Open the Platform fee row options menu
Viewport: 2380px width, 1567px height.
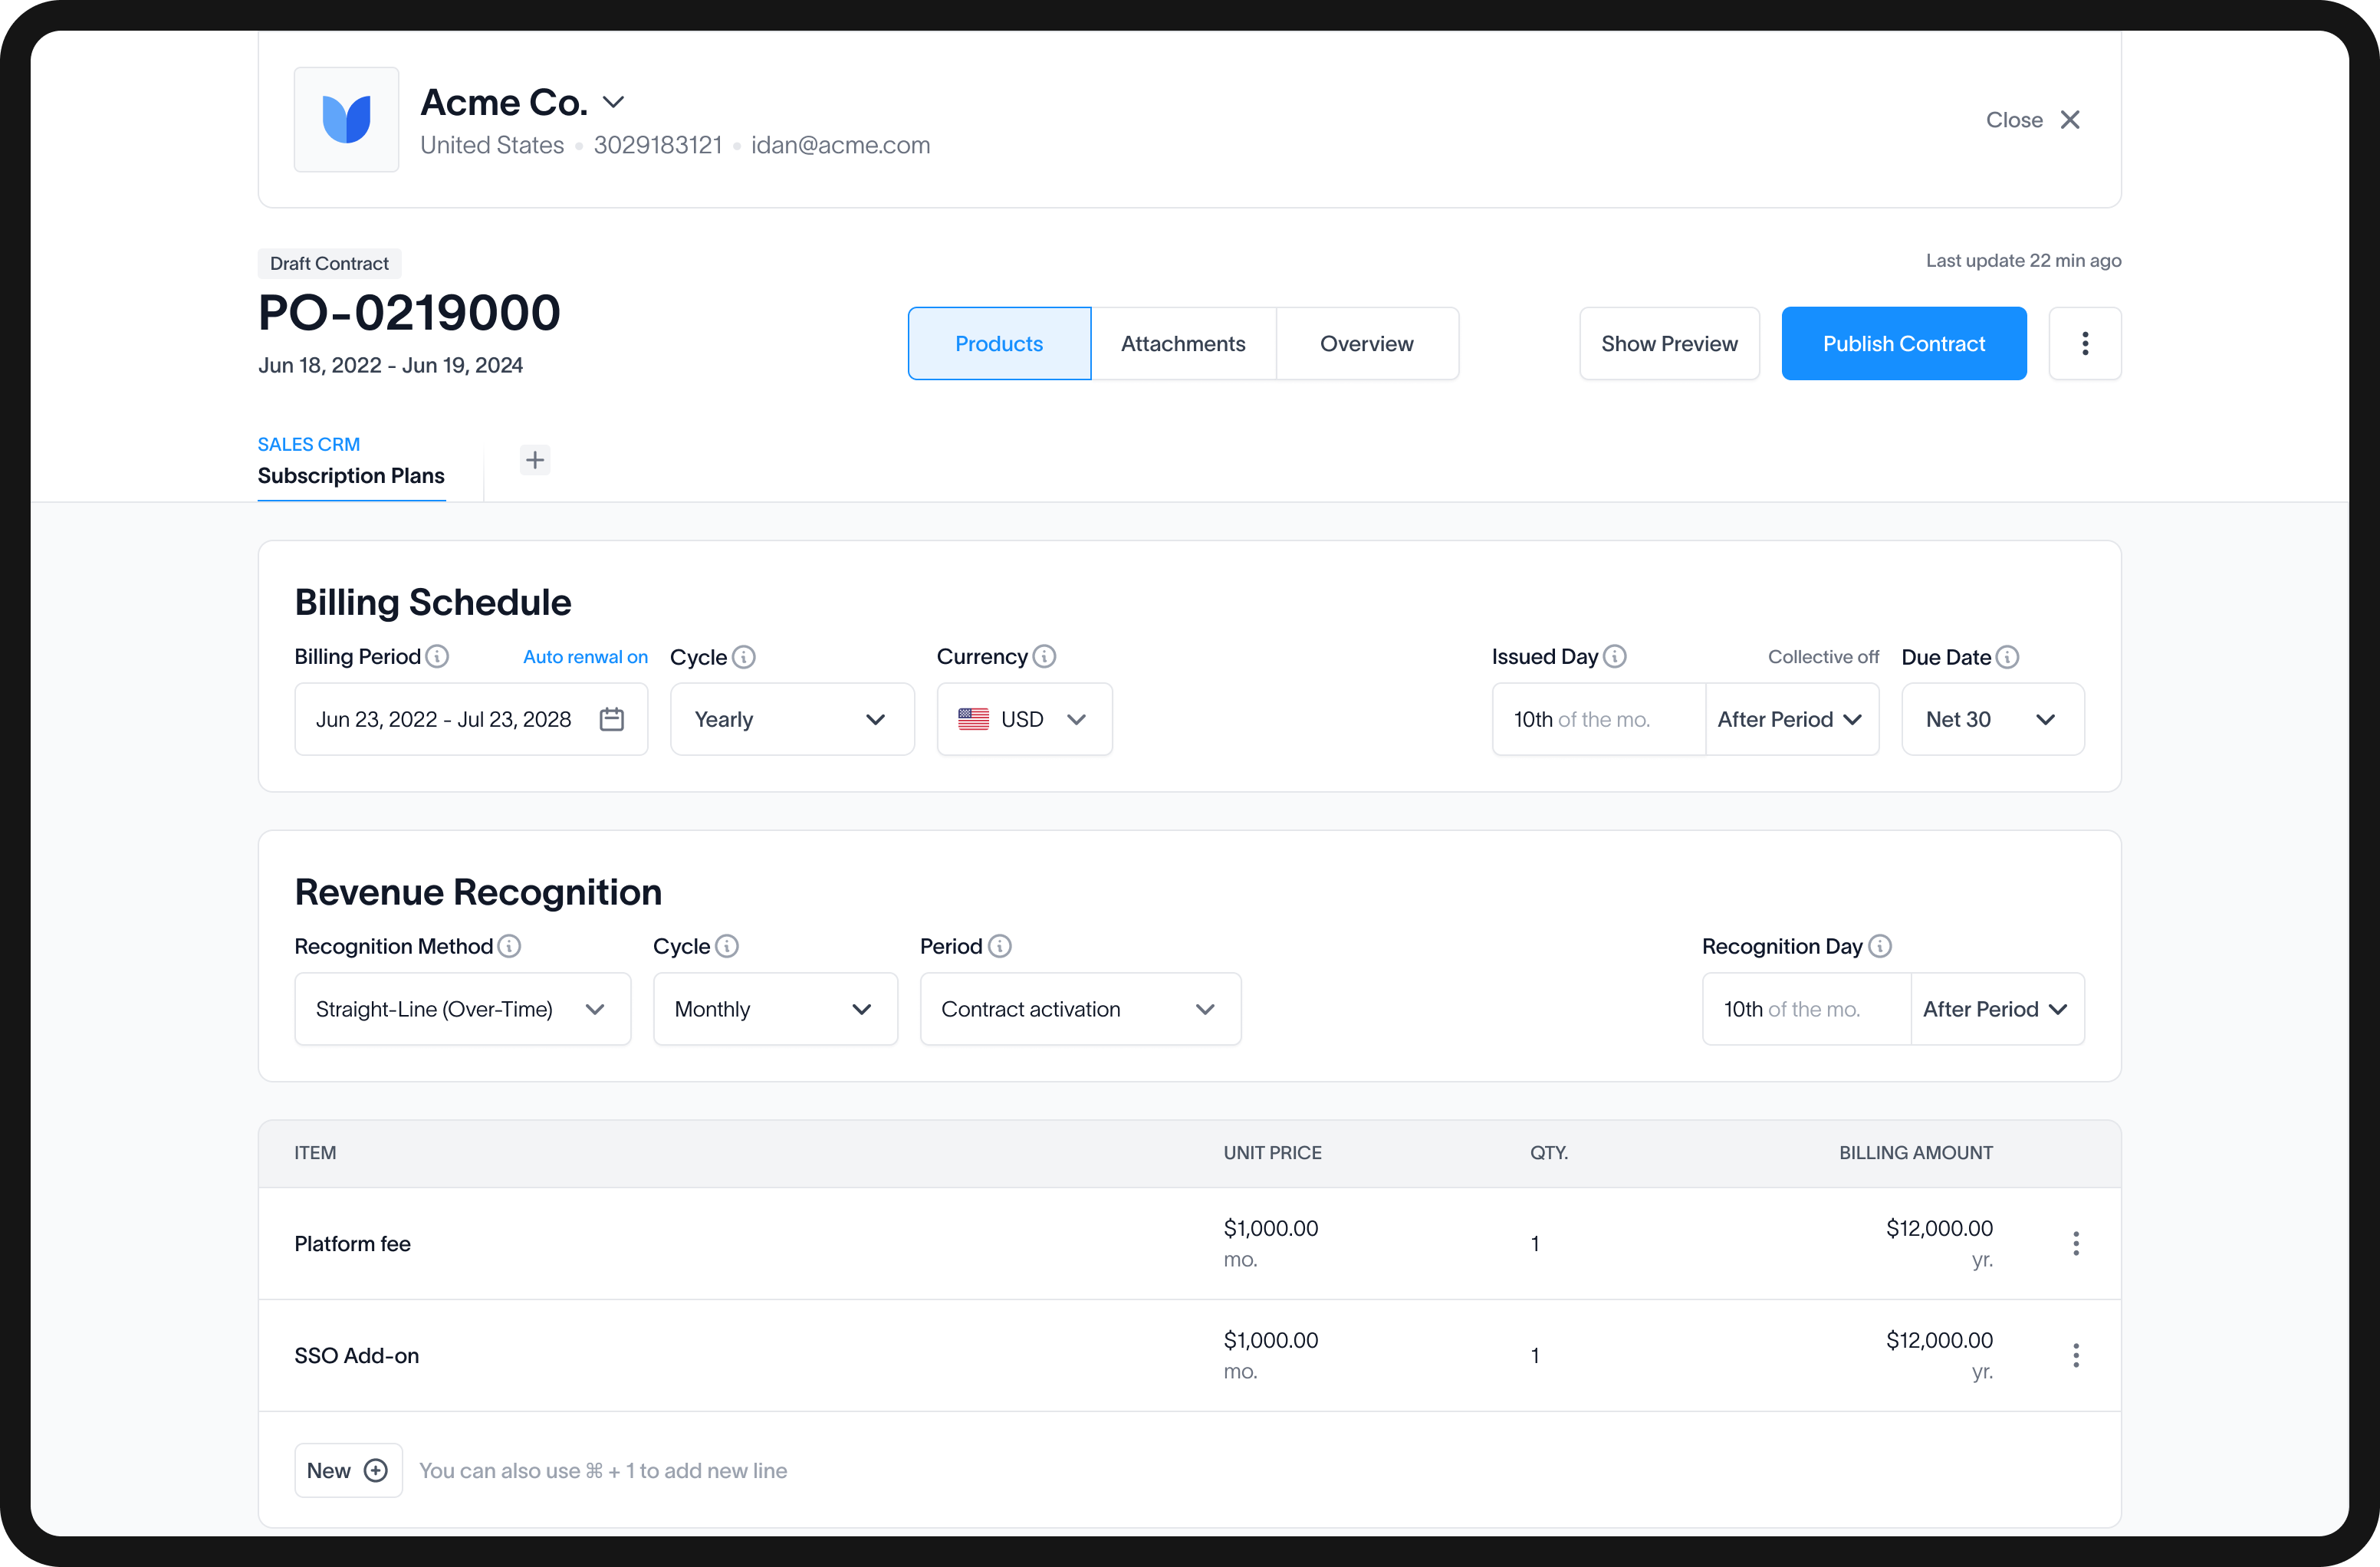tap(2076, 1243)
